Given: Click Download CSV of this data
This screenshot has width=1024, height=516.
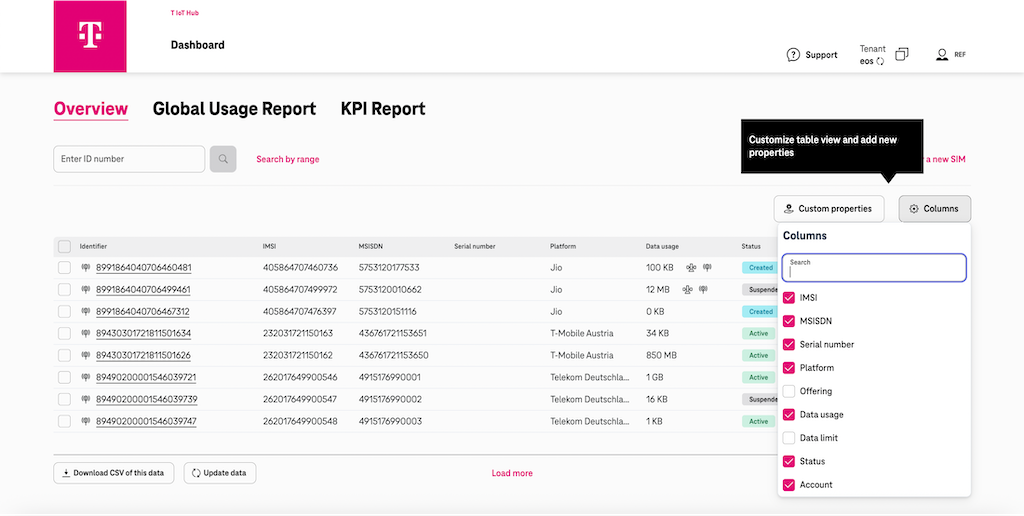Looking at the screenshot, I should click(x=114, y=473).
